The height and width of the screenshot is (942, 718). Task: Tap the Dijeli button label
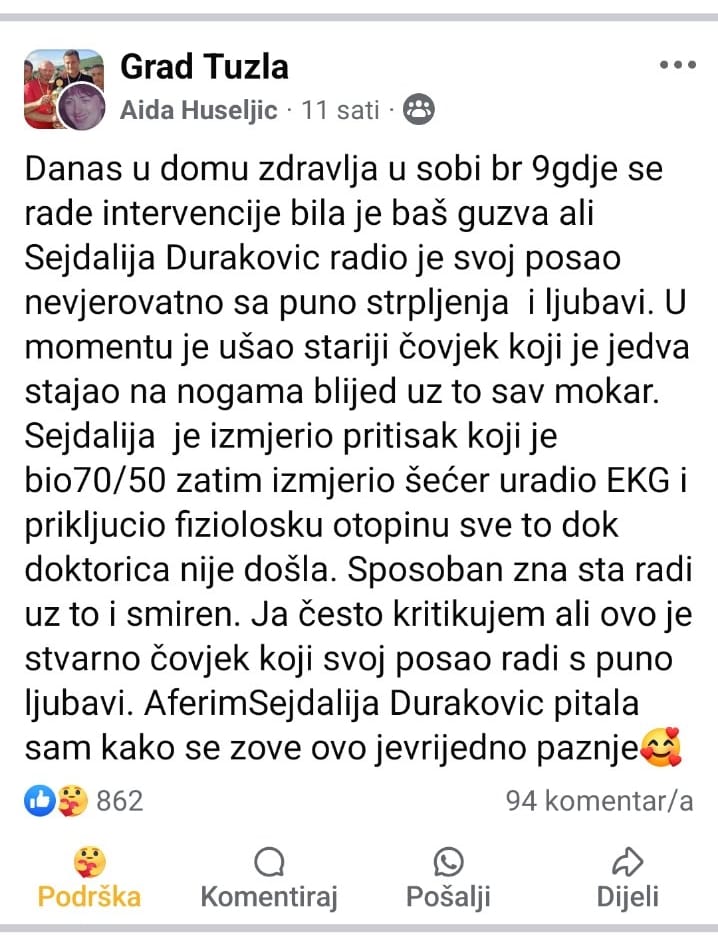(x=628, y=898)
